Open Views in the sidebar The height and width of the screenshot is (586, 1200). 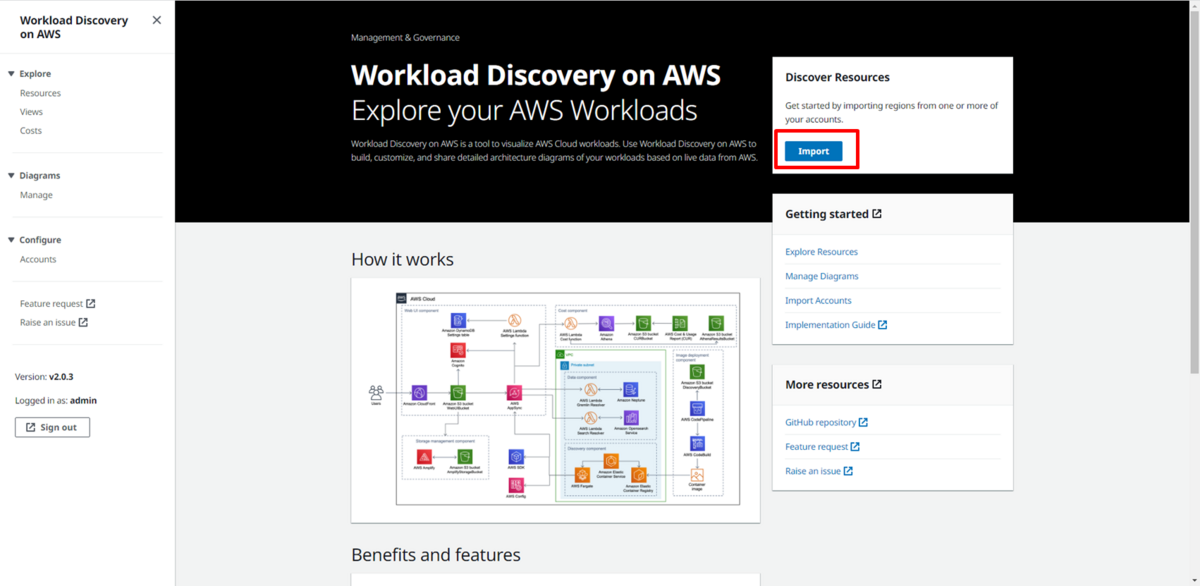31,112
